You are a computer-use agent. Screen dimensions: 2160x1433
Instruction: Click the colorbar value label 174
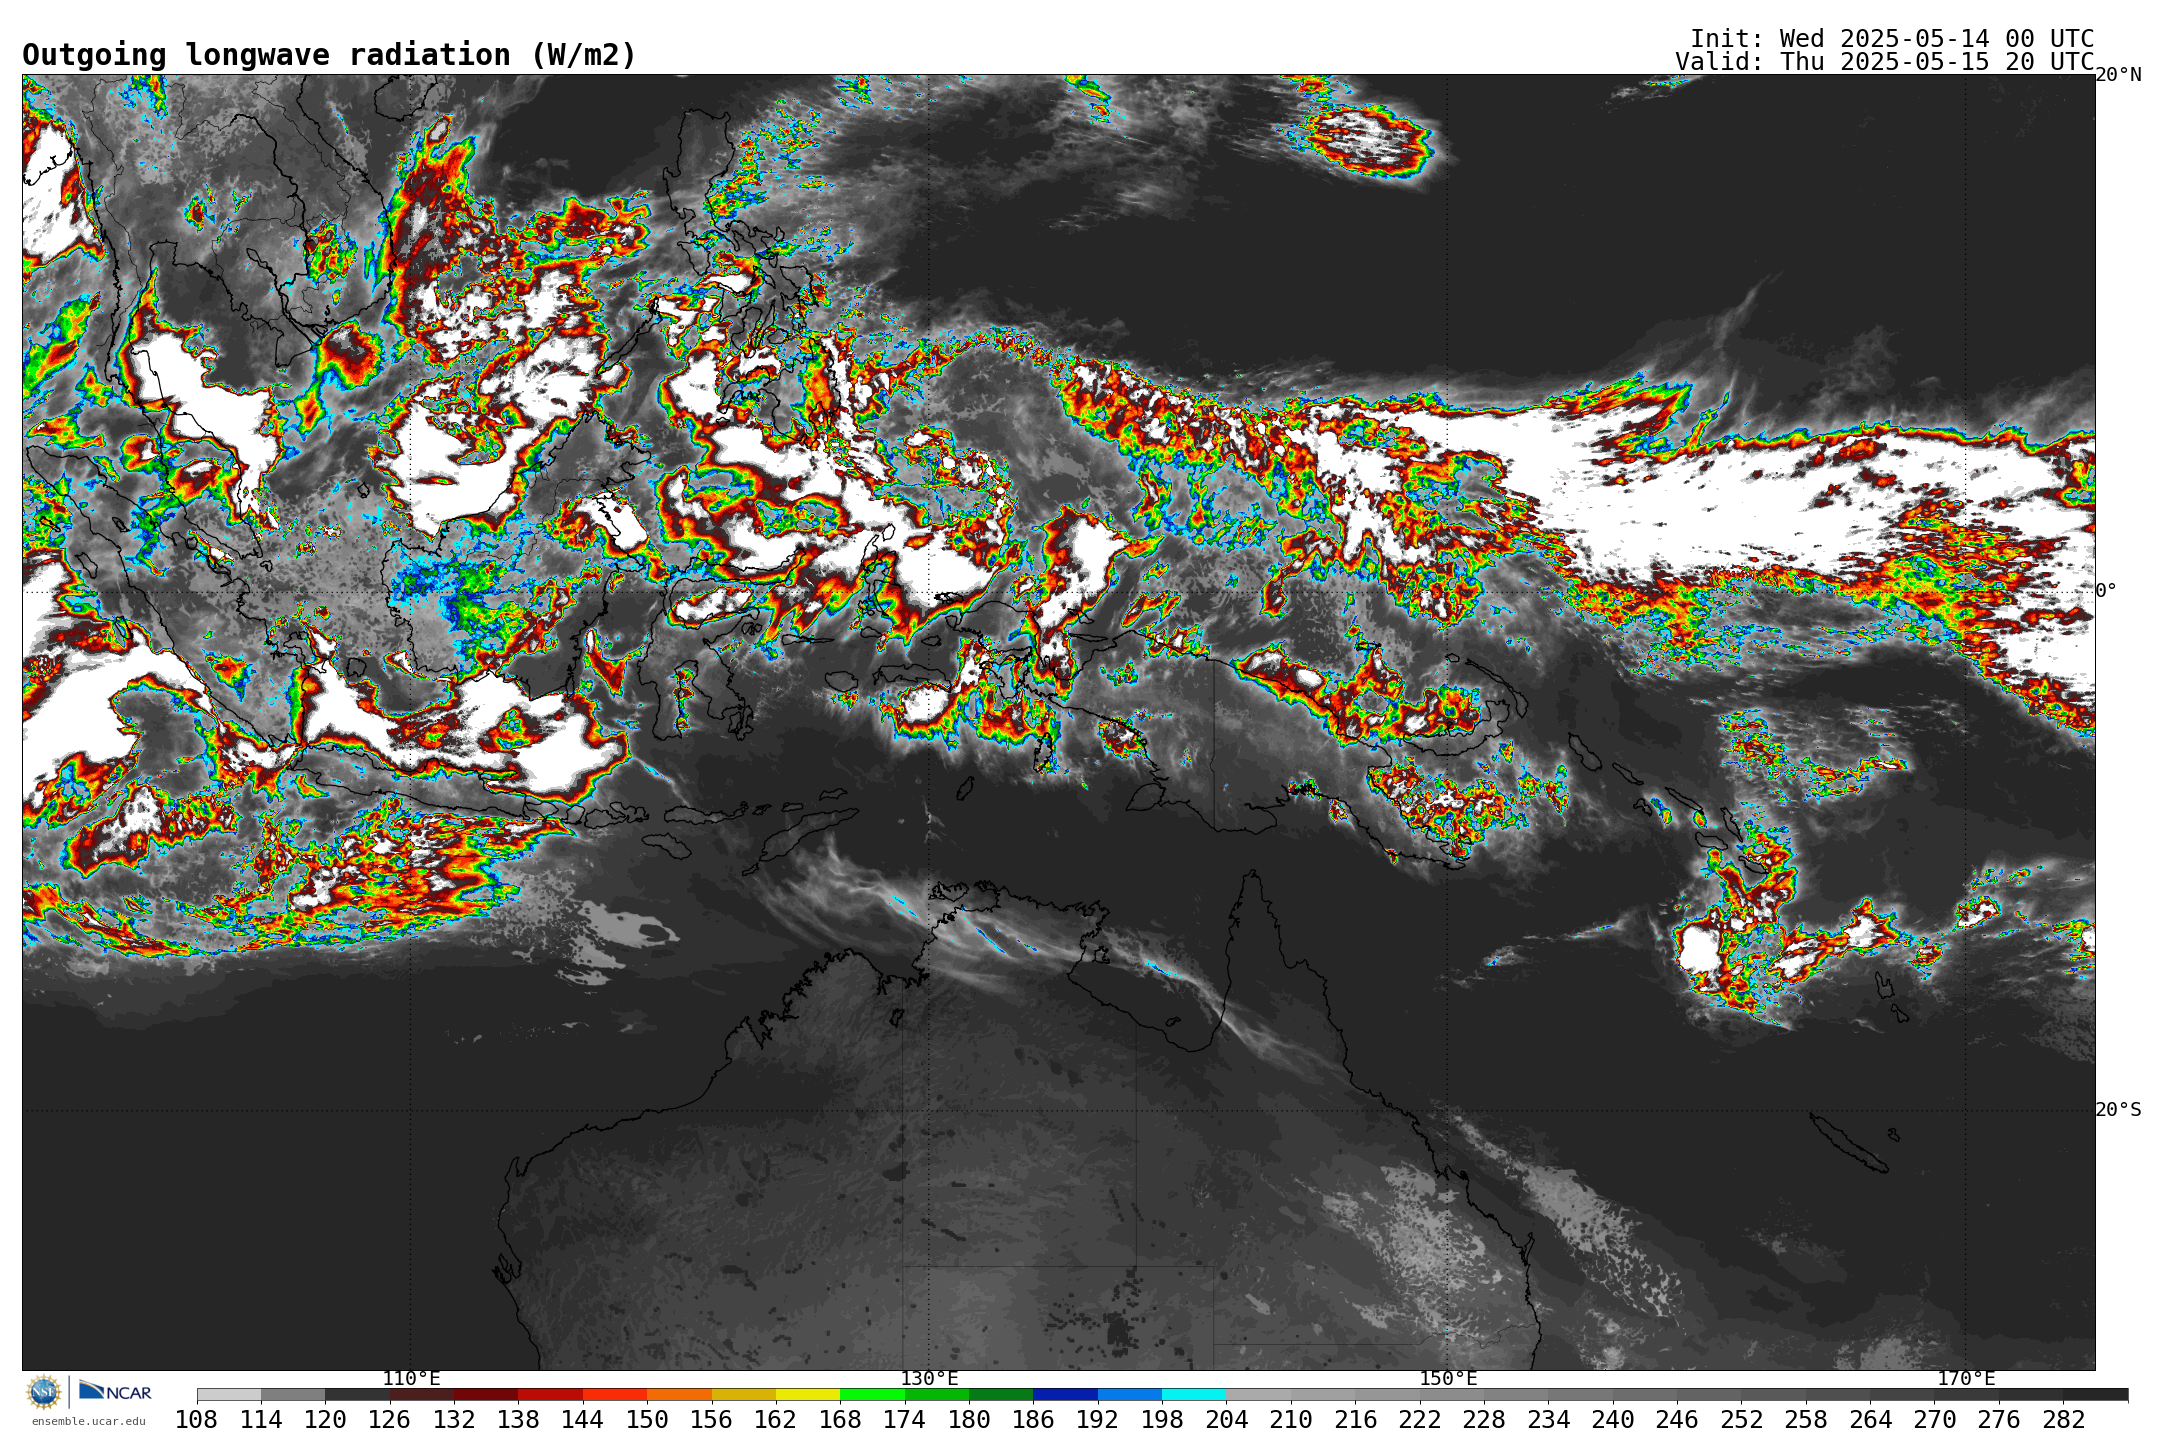904,1419
